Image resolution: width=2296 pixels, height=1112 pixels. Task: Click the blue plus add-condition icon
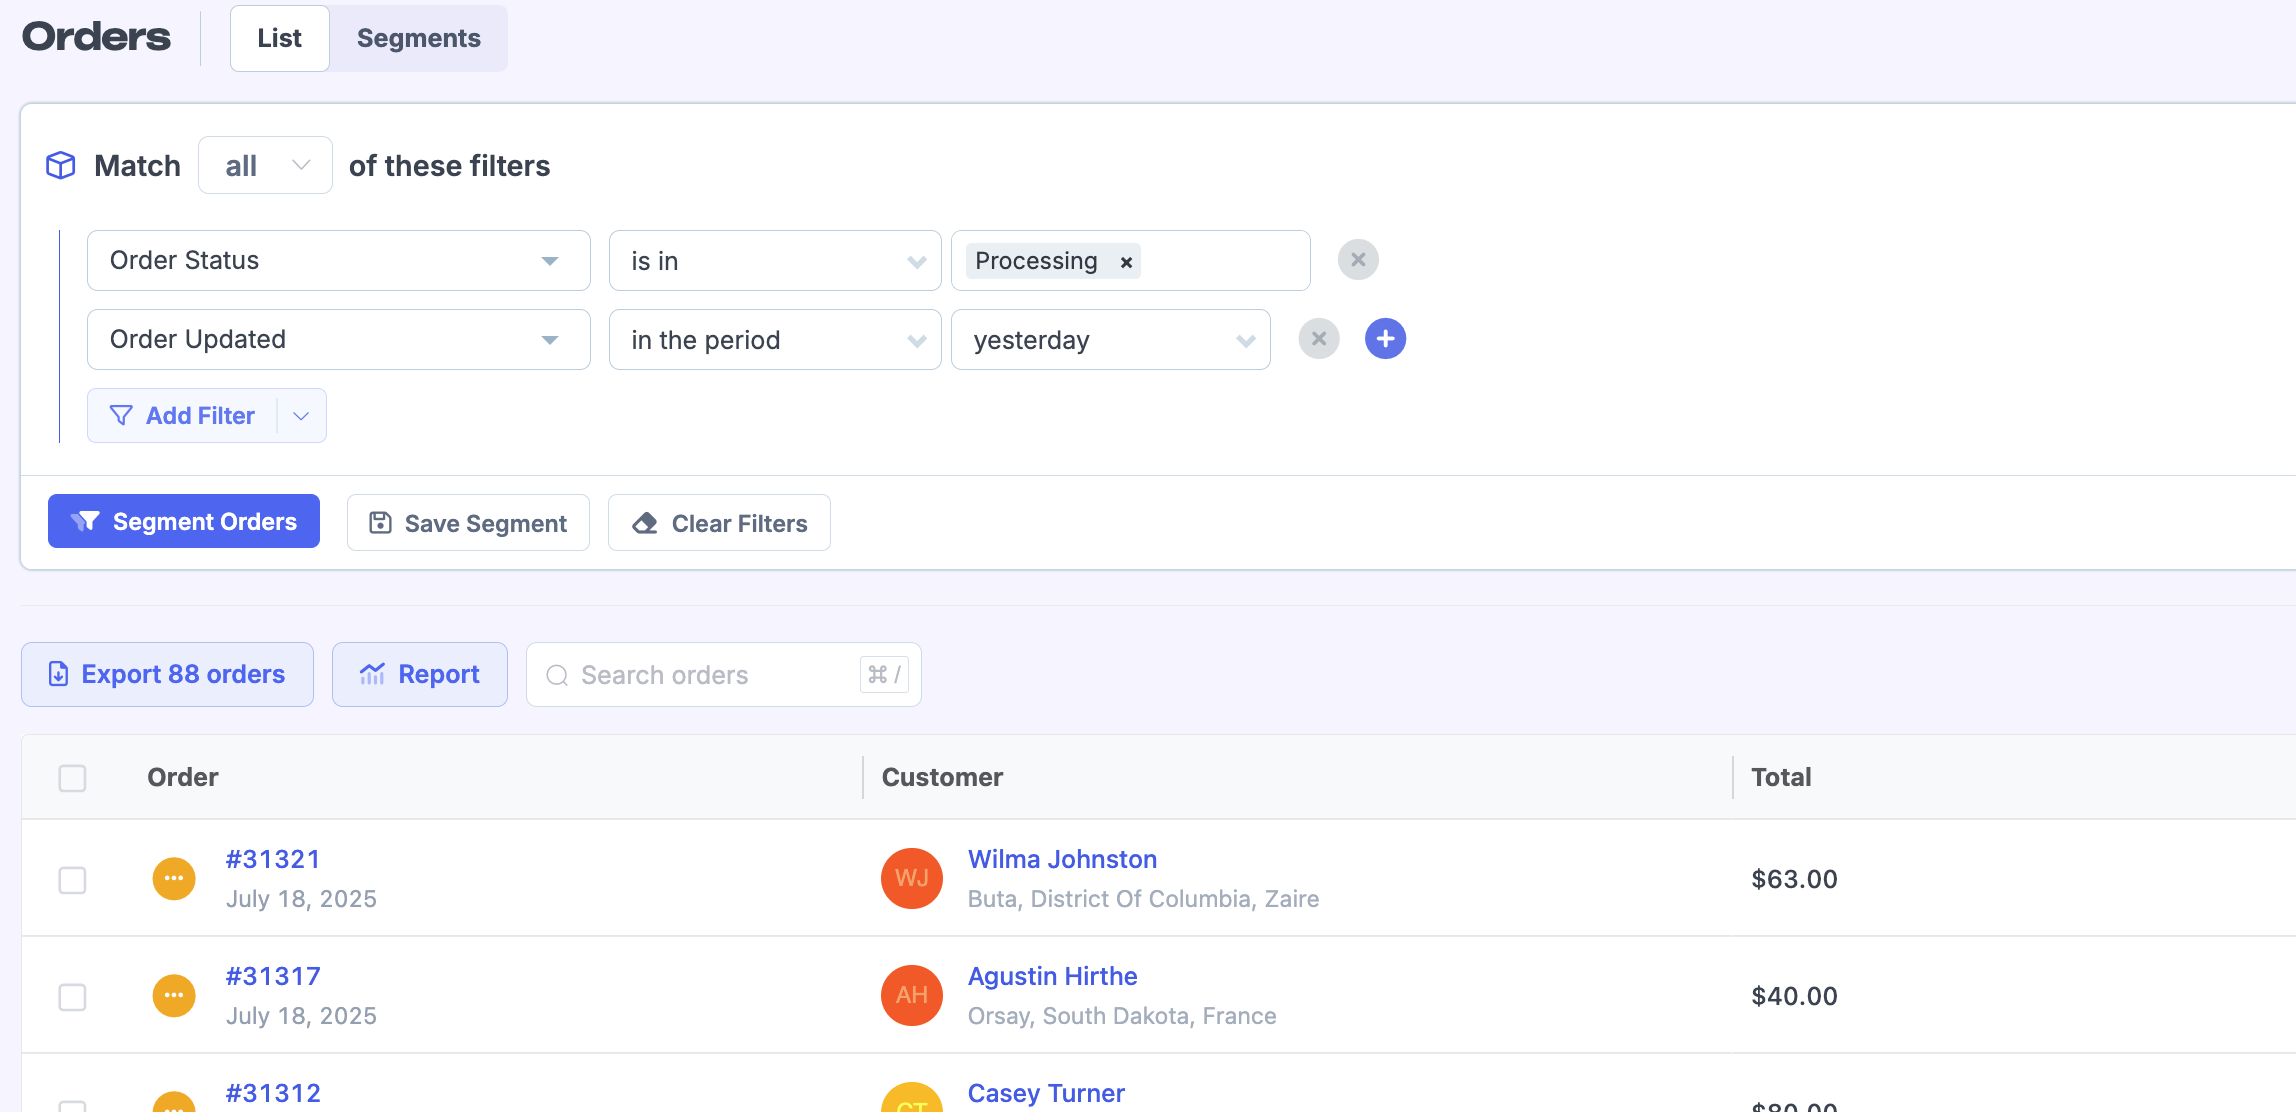(1385, 339)
